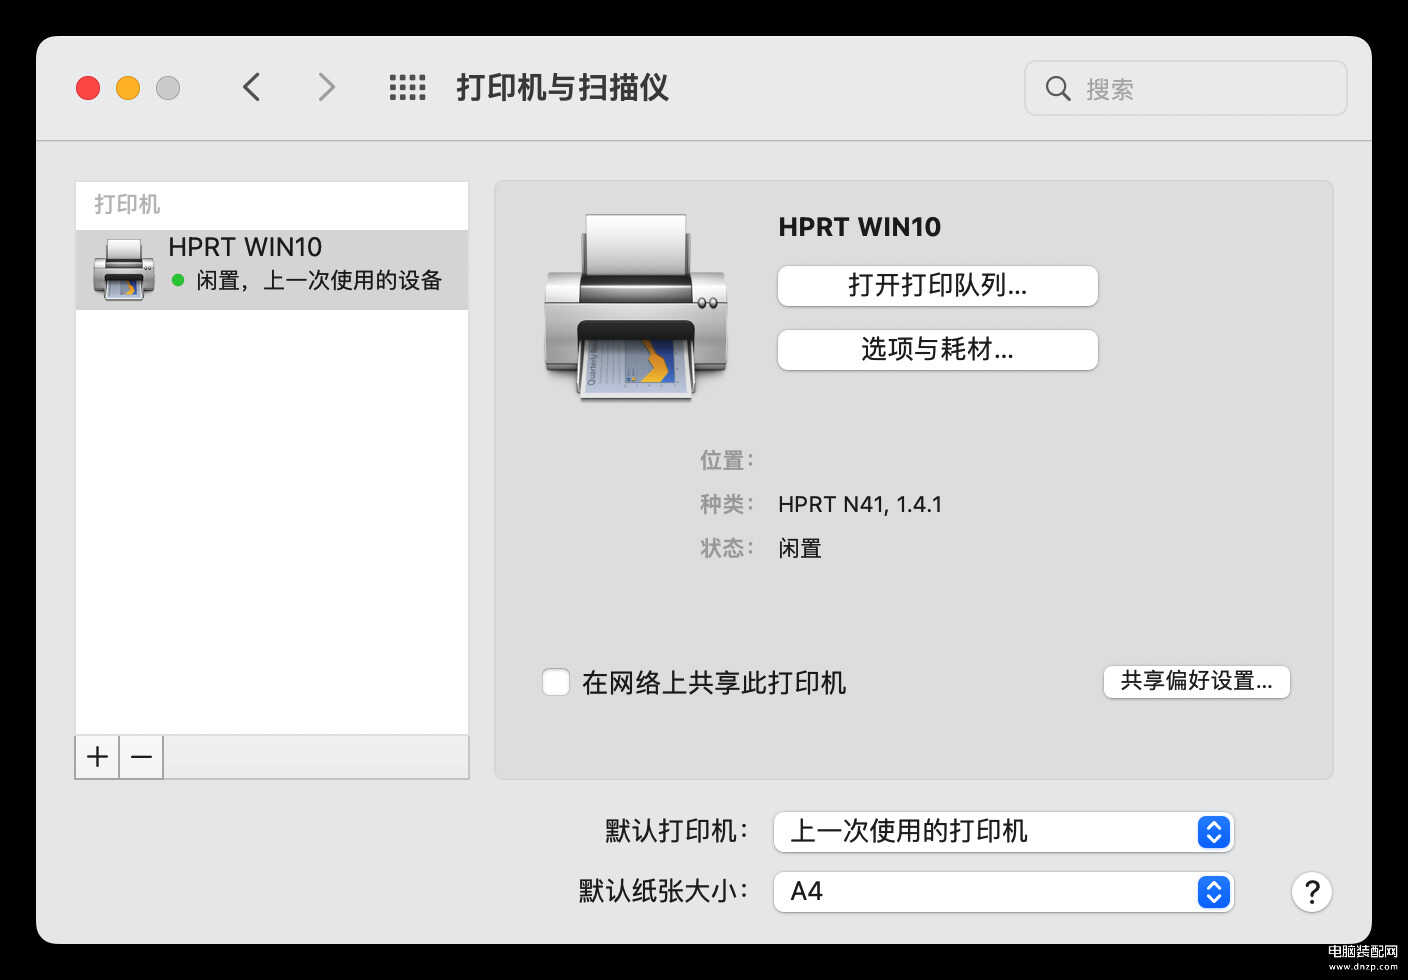The height and width of the screenshot is (980, 1408).
Task: Minimize the window with the yellow button
Action: (128, 88)
